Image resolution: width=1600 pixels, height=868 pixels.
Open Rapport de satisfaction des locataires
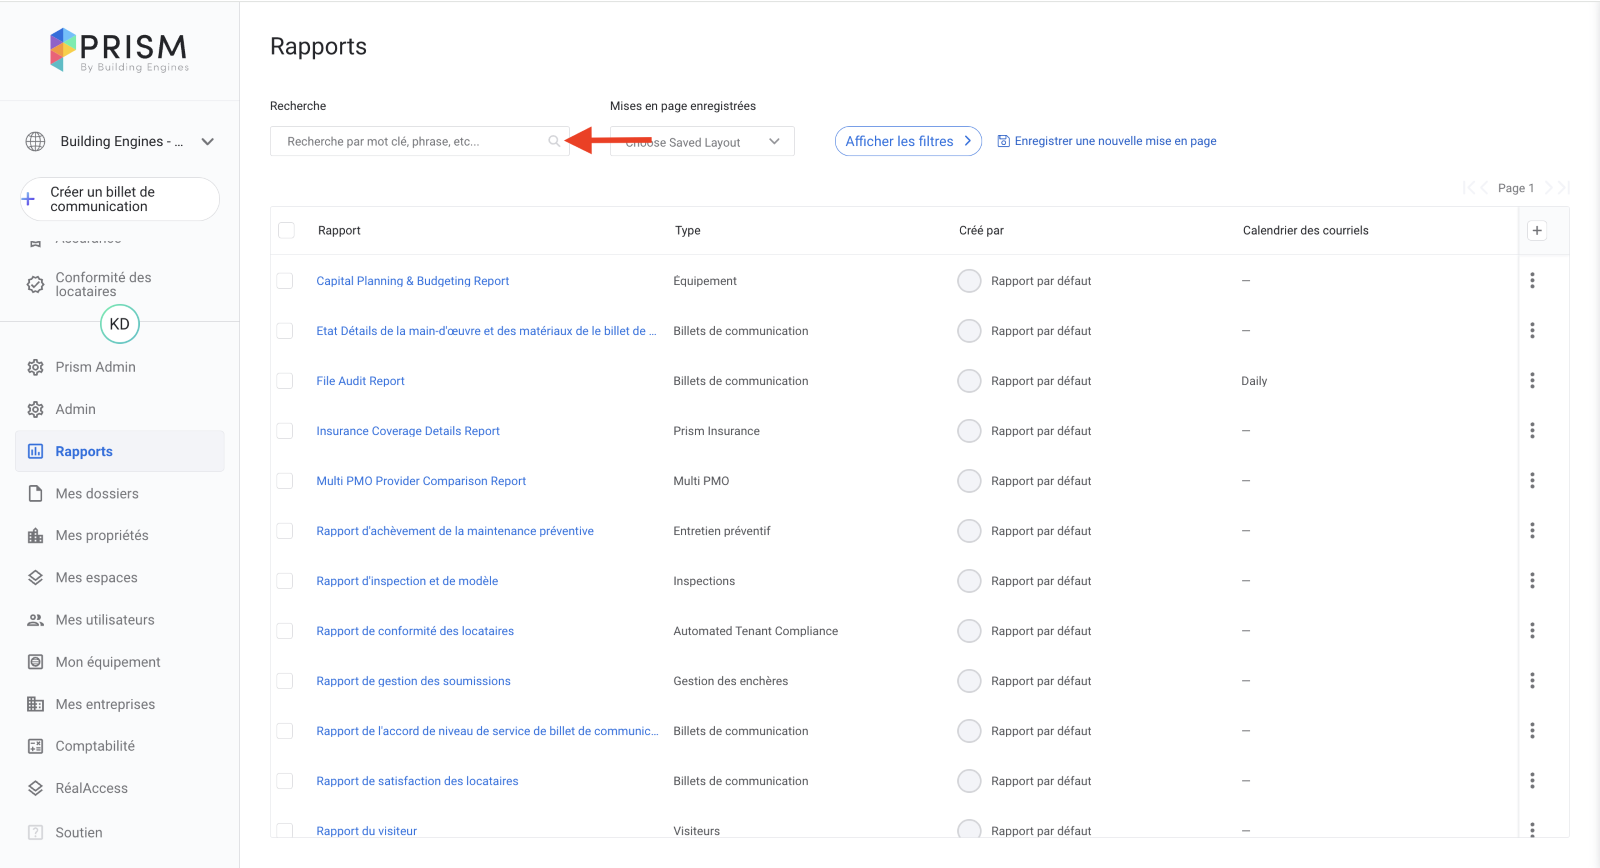tap(417, 781)
